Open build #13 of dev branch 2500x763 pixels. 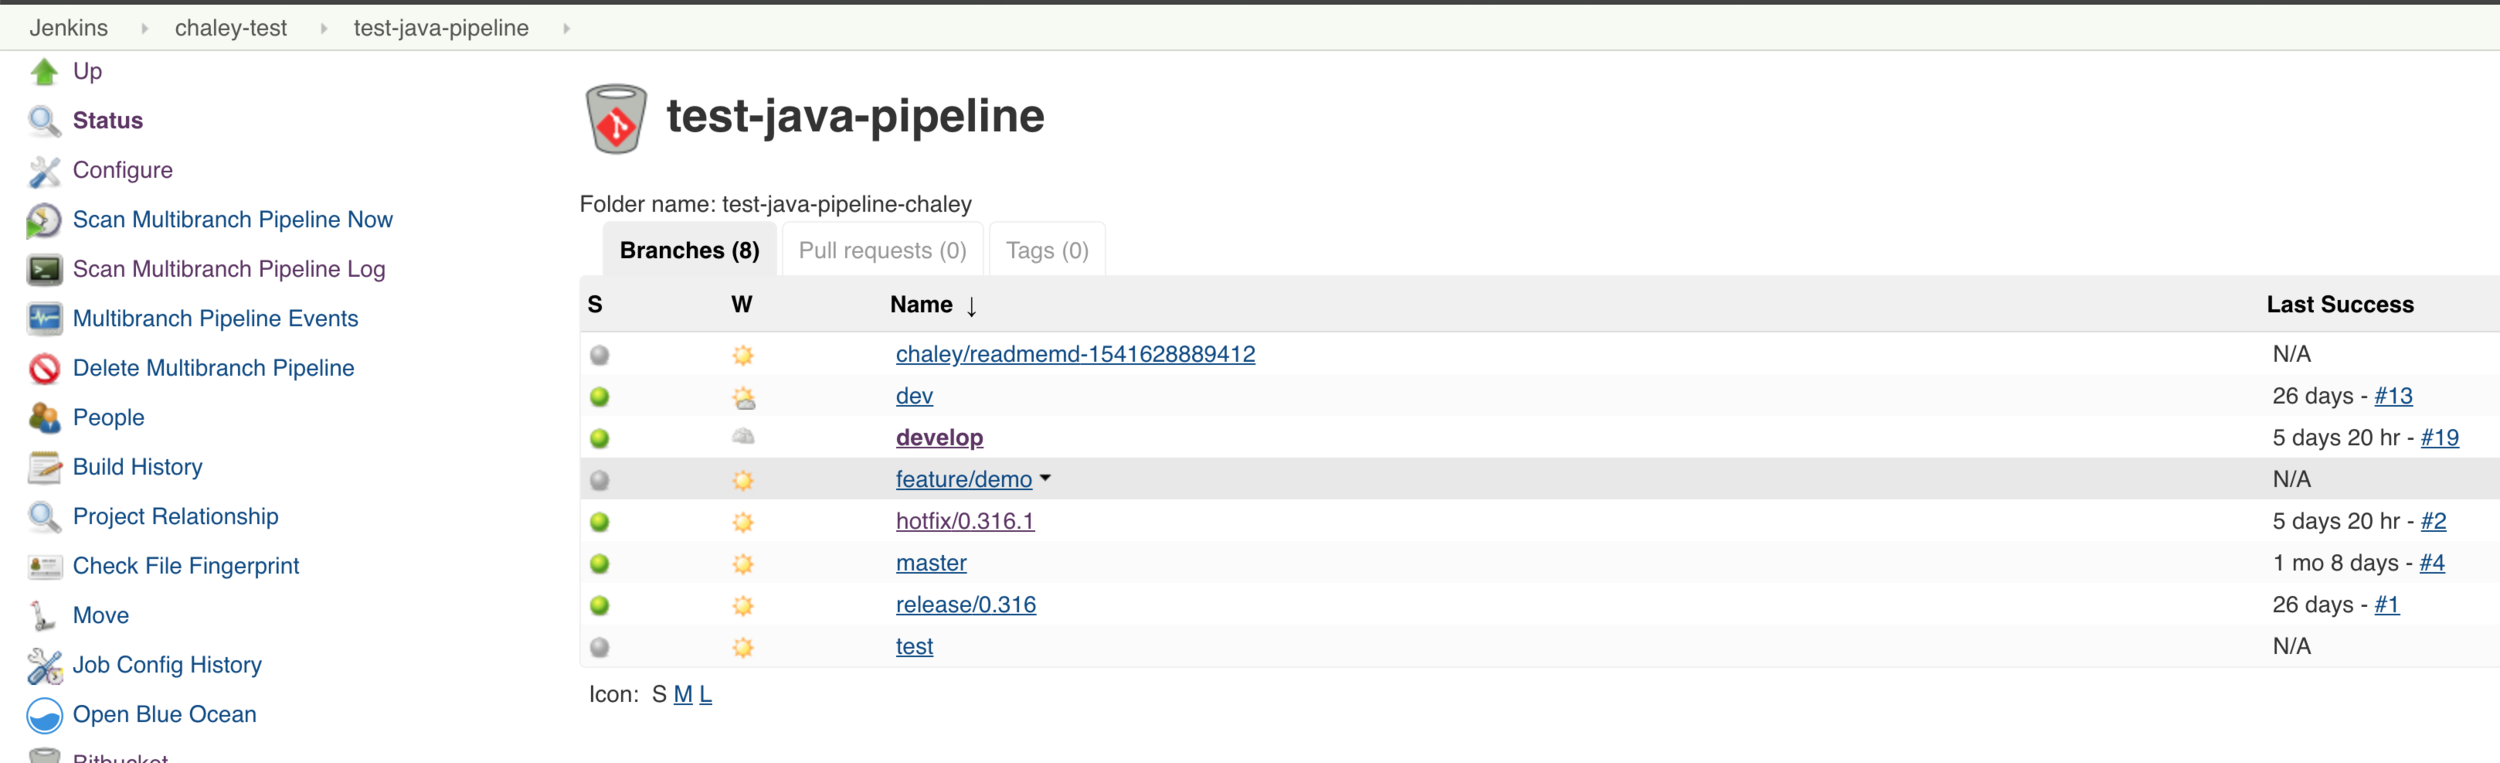pos(2393,396)
